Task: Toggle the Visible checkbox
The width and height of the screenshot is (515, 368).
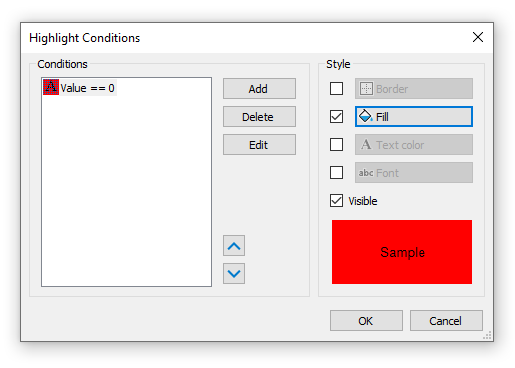Action: 336,201
